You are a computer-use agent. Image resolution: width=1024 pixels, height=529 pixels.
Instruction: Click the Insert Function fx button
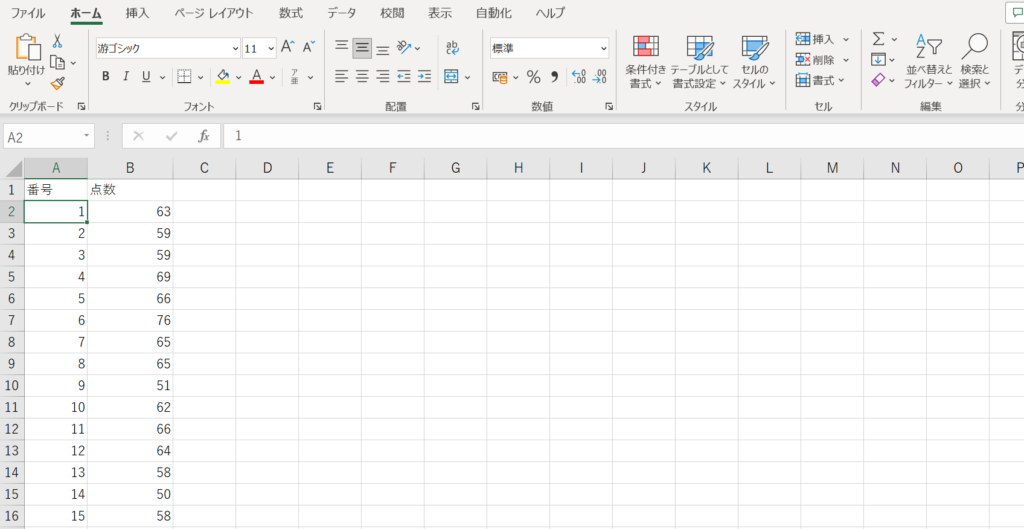click(x=204, y=136)
